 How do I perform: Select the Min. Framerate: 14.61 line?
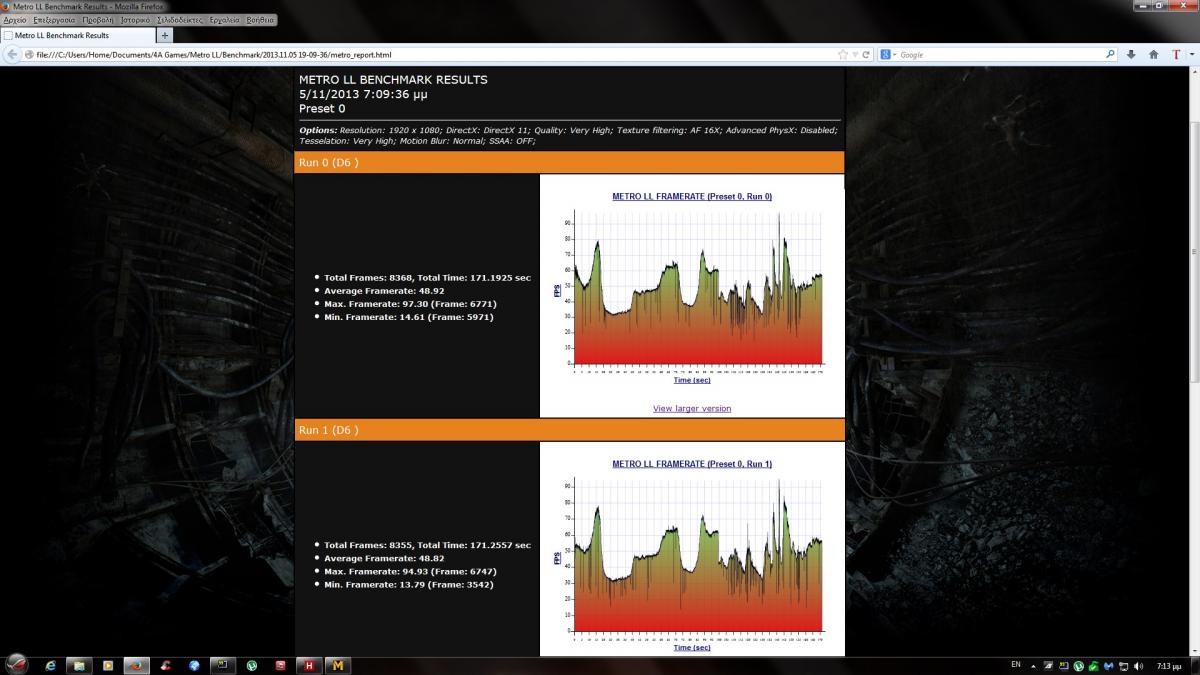click(x=408, y=317)
